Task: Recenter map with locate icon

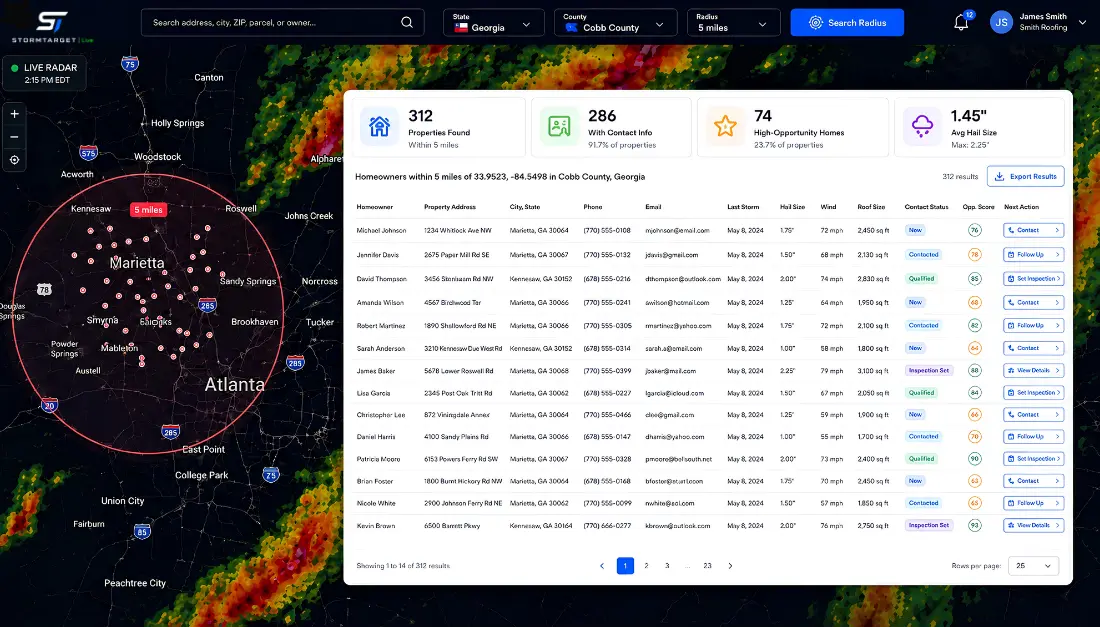Action: click(14, 160)
